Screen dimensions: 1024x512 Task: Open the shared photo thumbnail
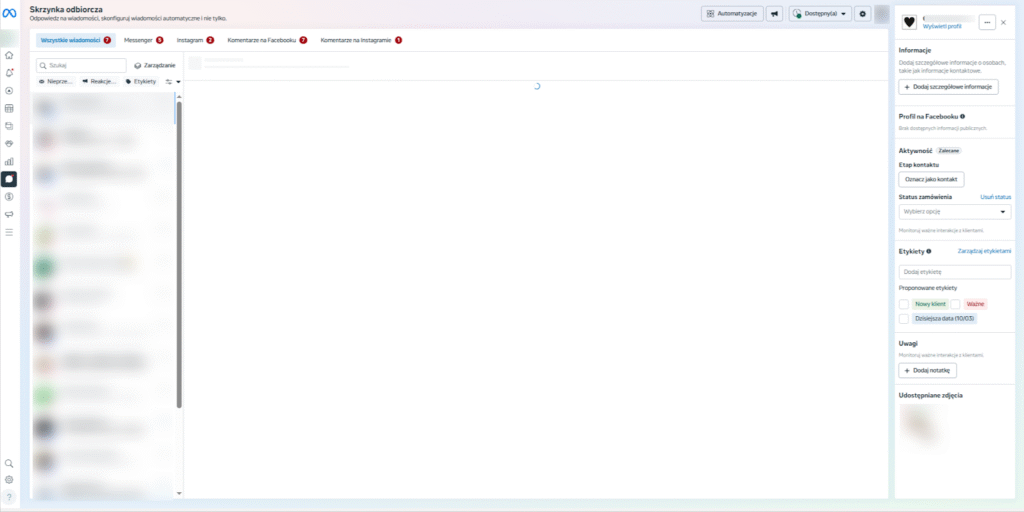921,424
